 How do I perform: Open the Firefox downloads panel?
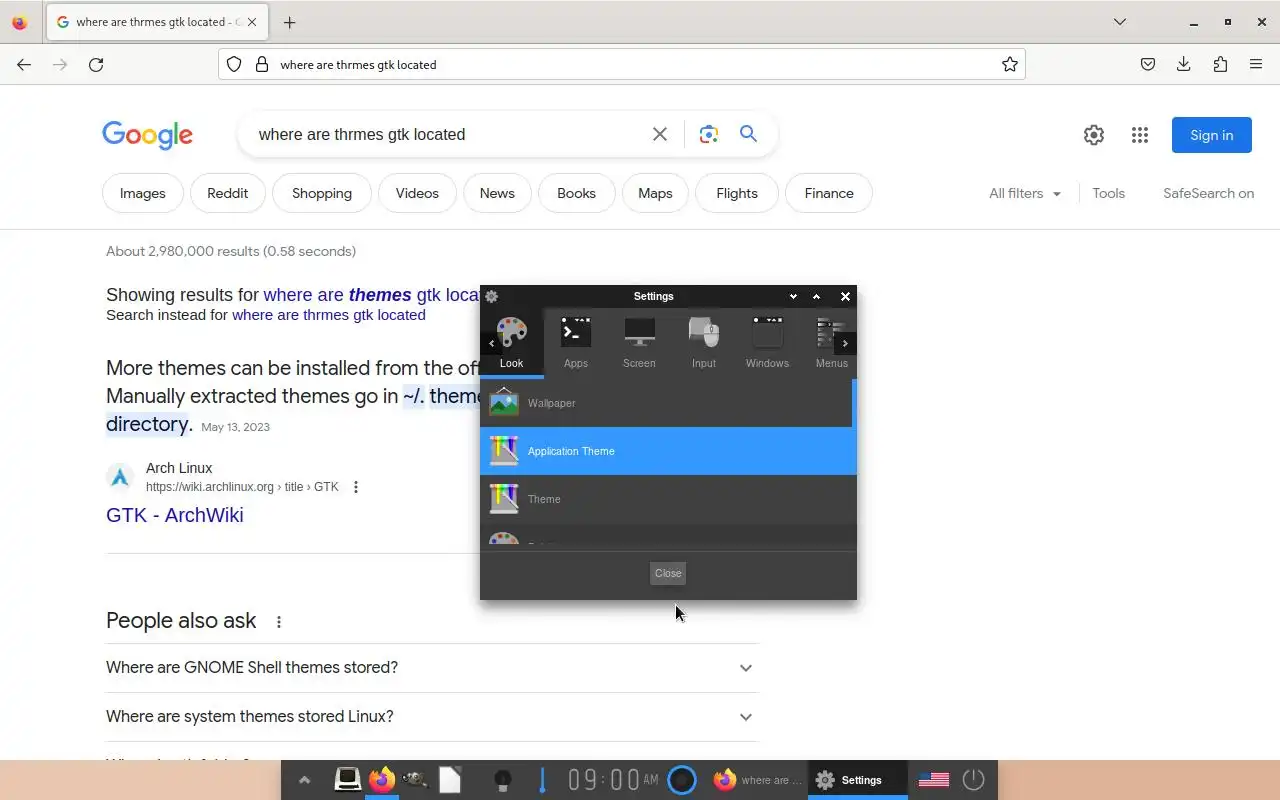click(1184, 64)
